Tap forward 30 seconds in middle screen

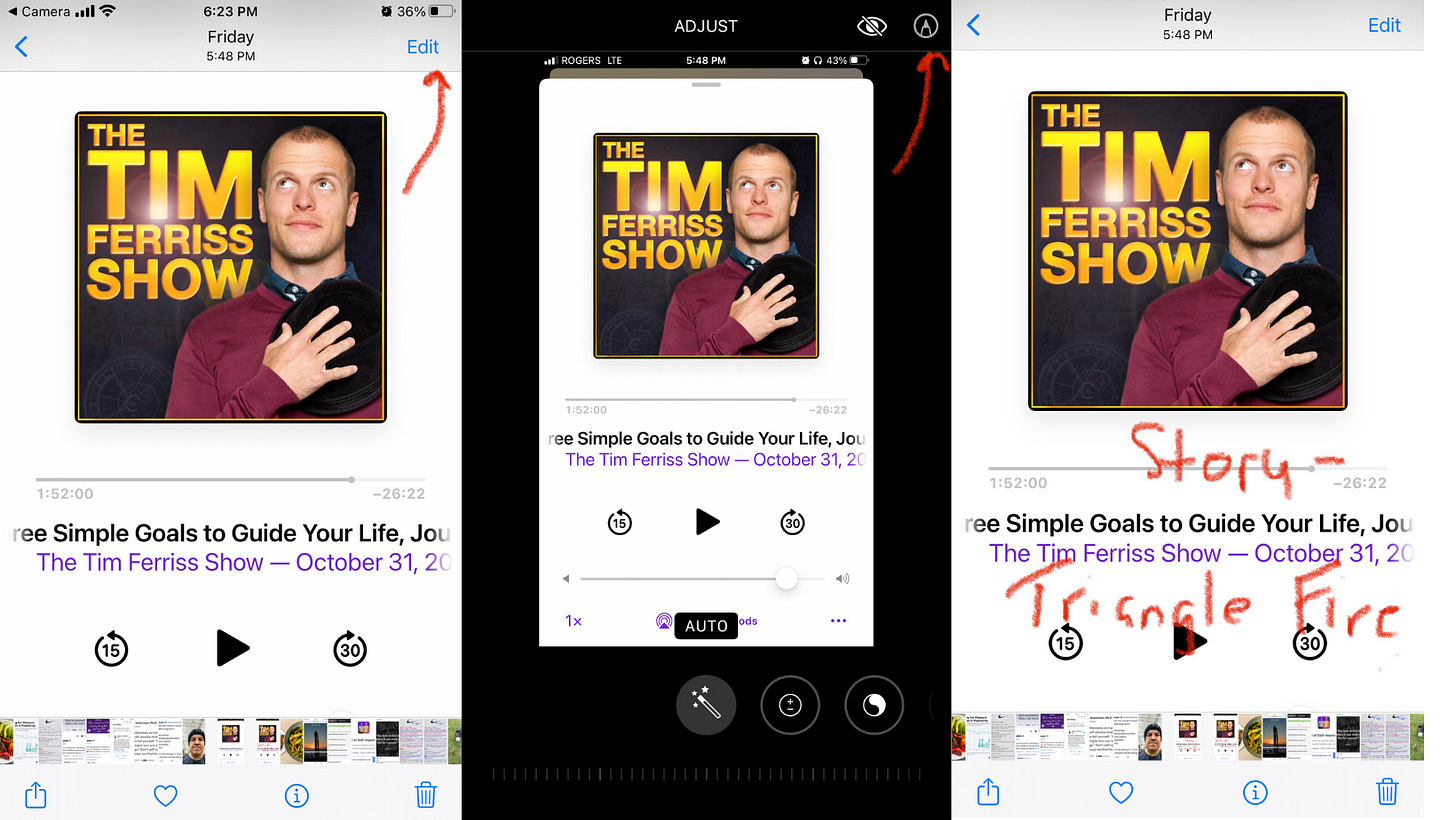coord(793,522)
